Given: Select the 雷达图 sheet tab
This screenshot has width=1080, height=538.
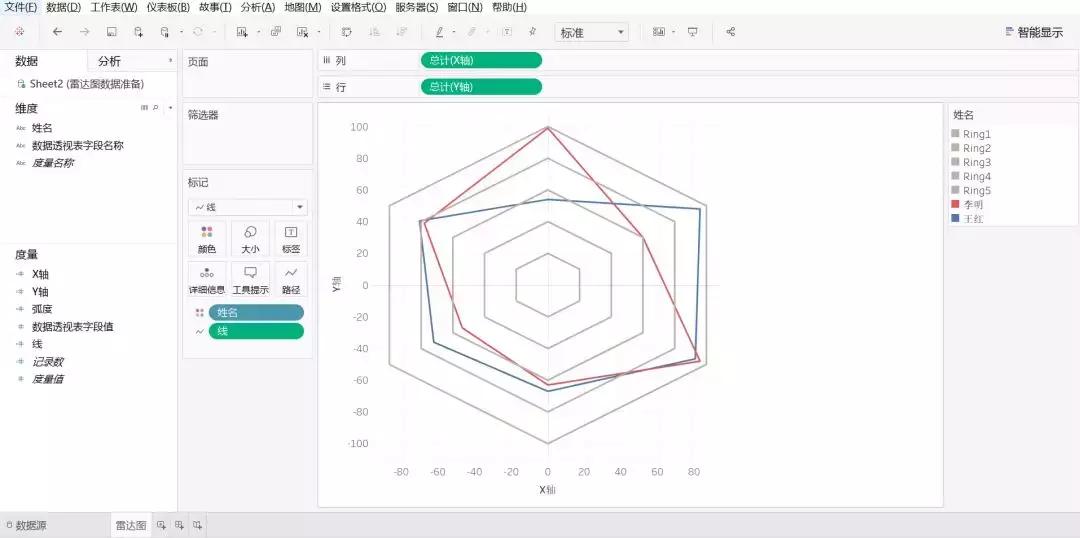Looking at the screenshot, I should tap(131, 526).
